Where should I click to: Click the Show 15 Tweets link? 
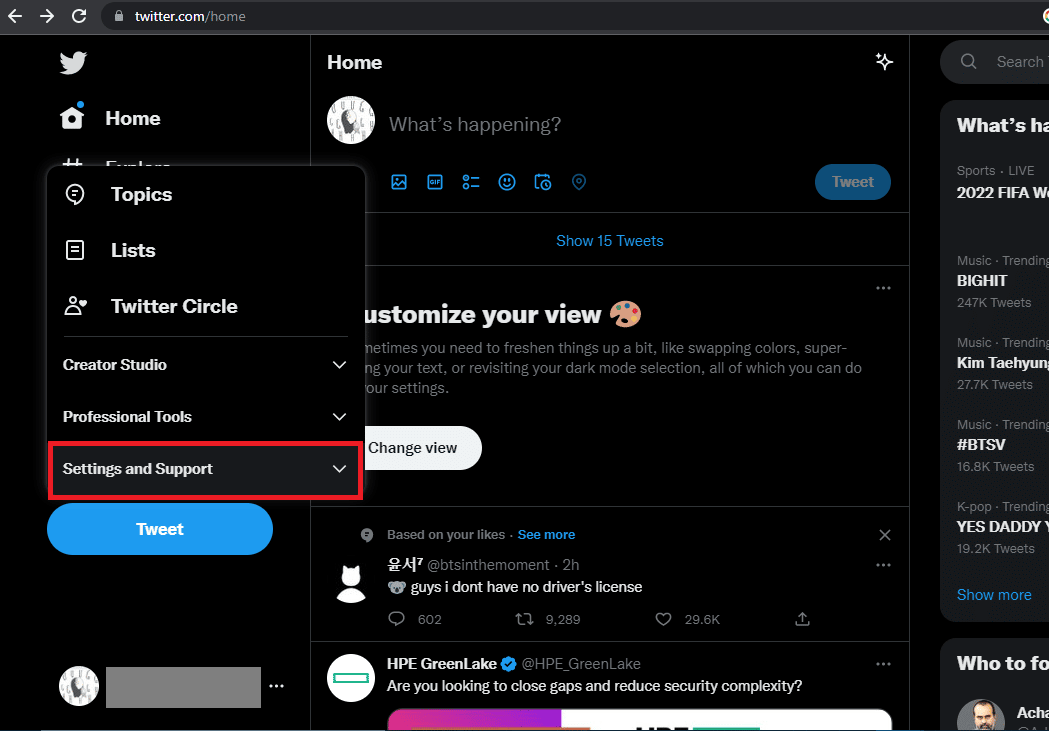pyautogui.click(x=609, y=241)
